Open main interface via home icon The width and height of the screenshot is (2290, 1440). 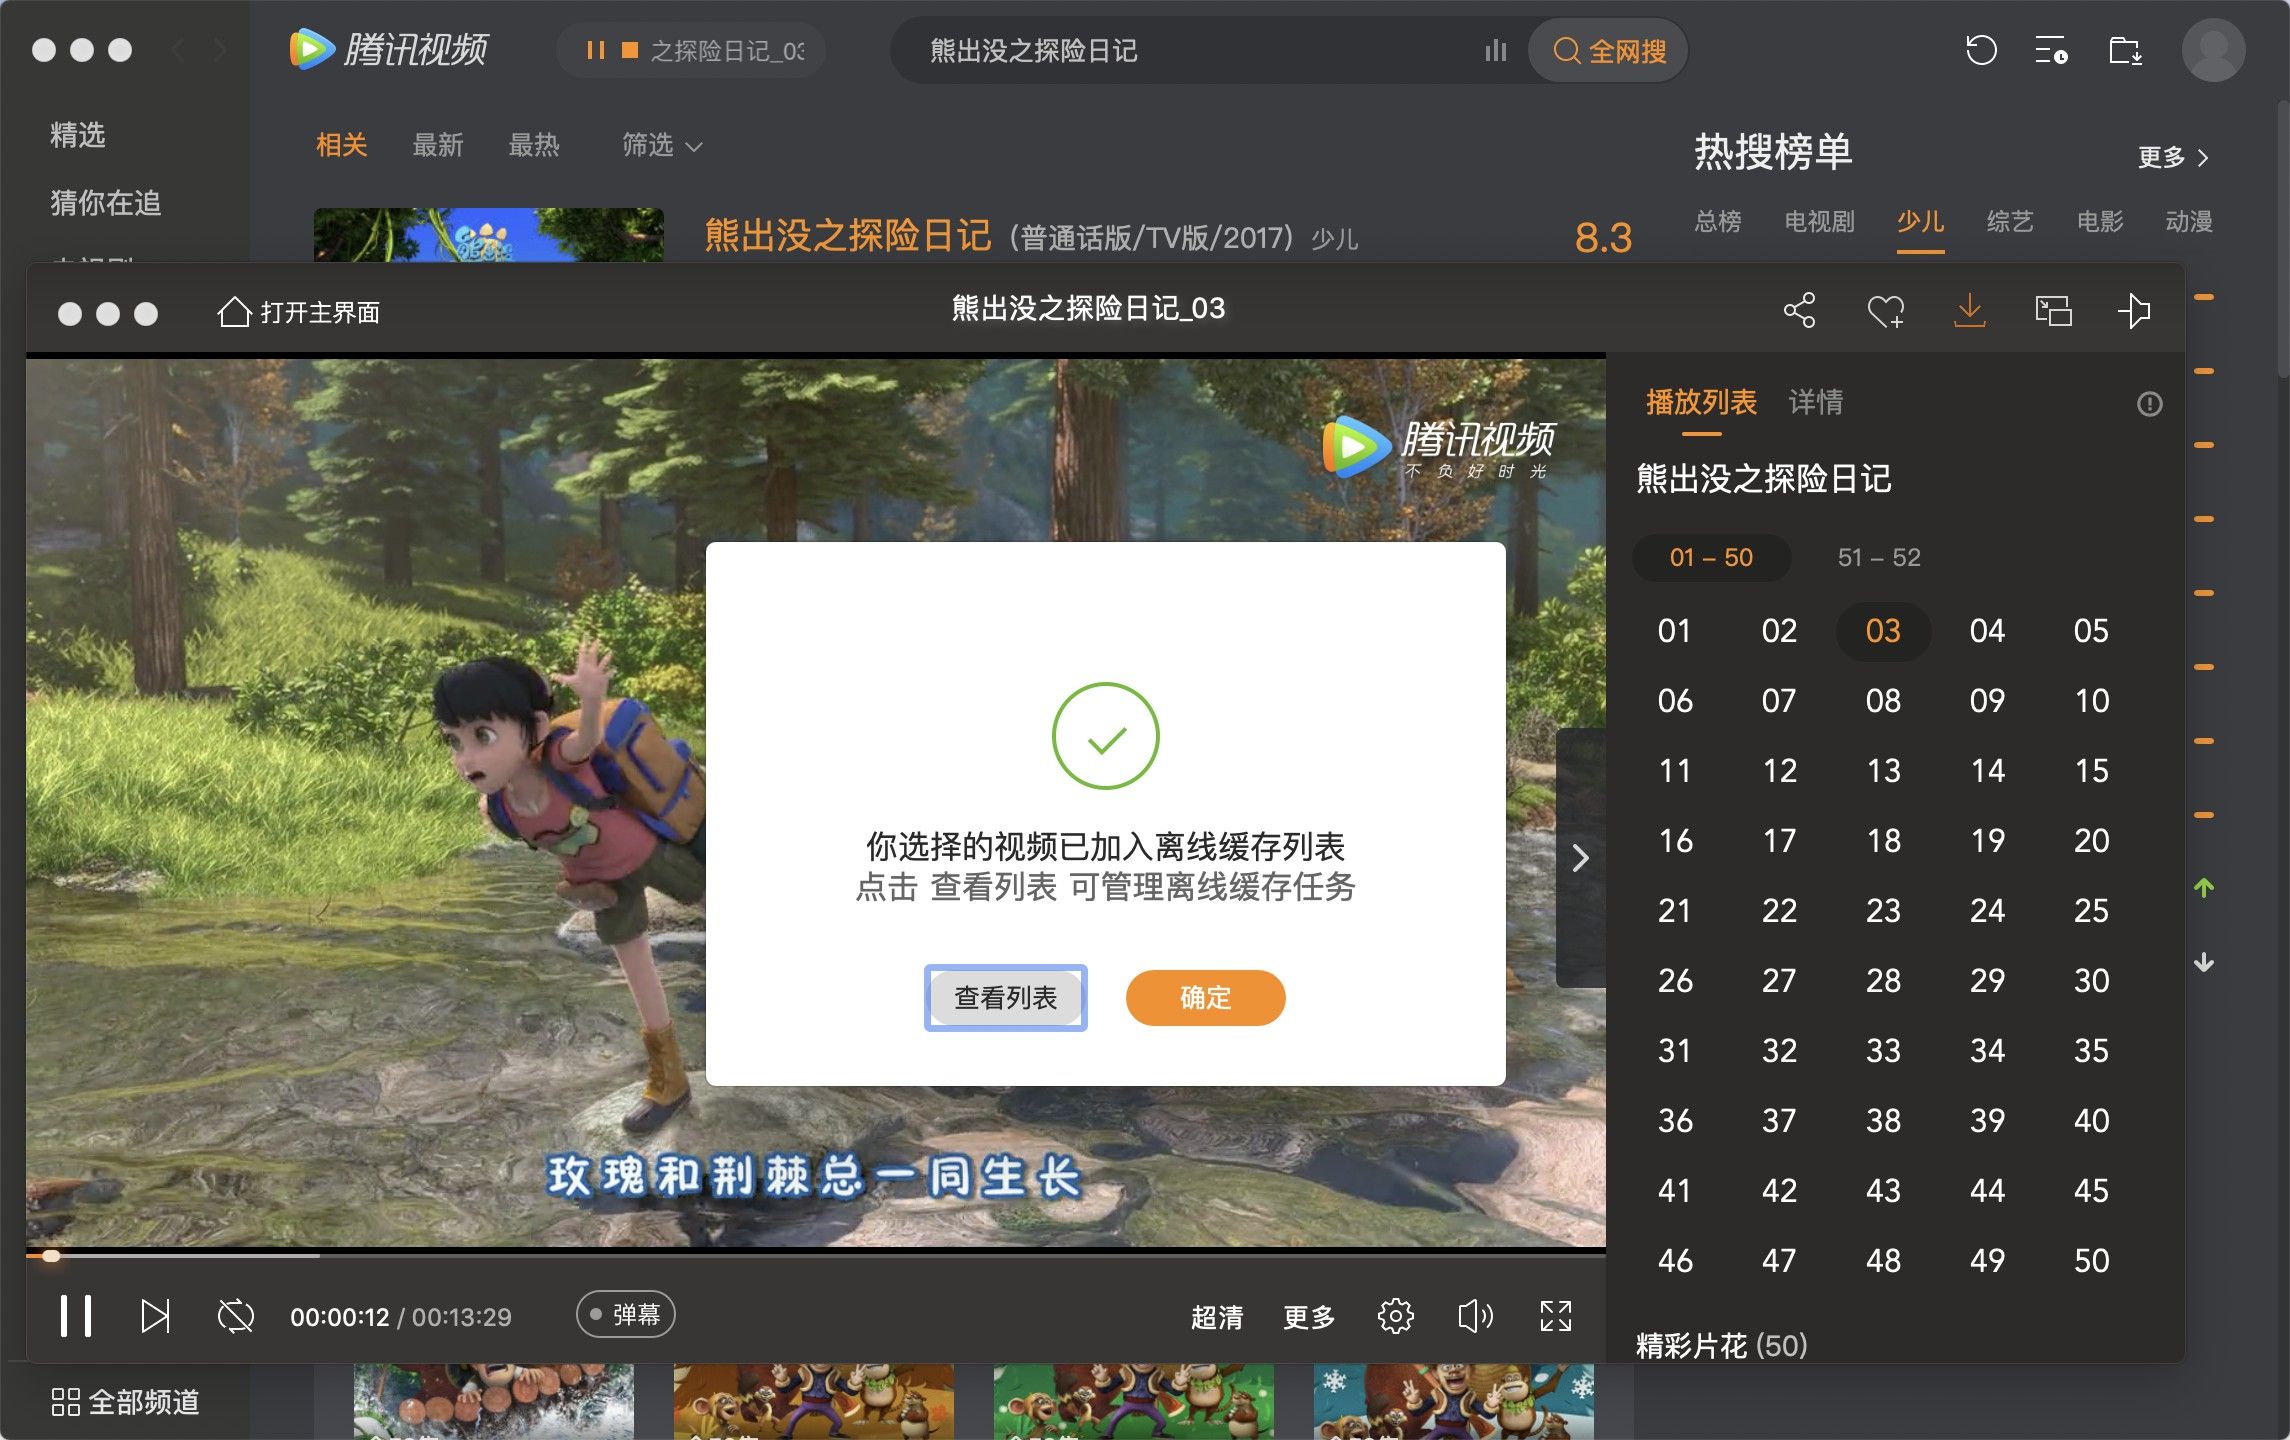coord(298,312)
